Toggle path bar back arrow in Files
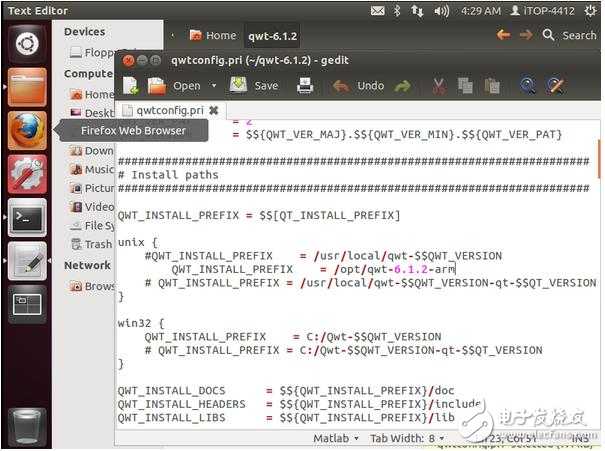605x451 pixels. (x=172, y=35)
